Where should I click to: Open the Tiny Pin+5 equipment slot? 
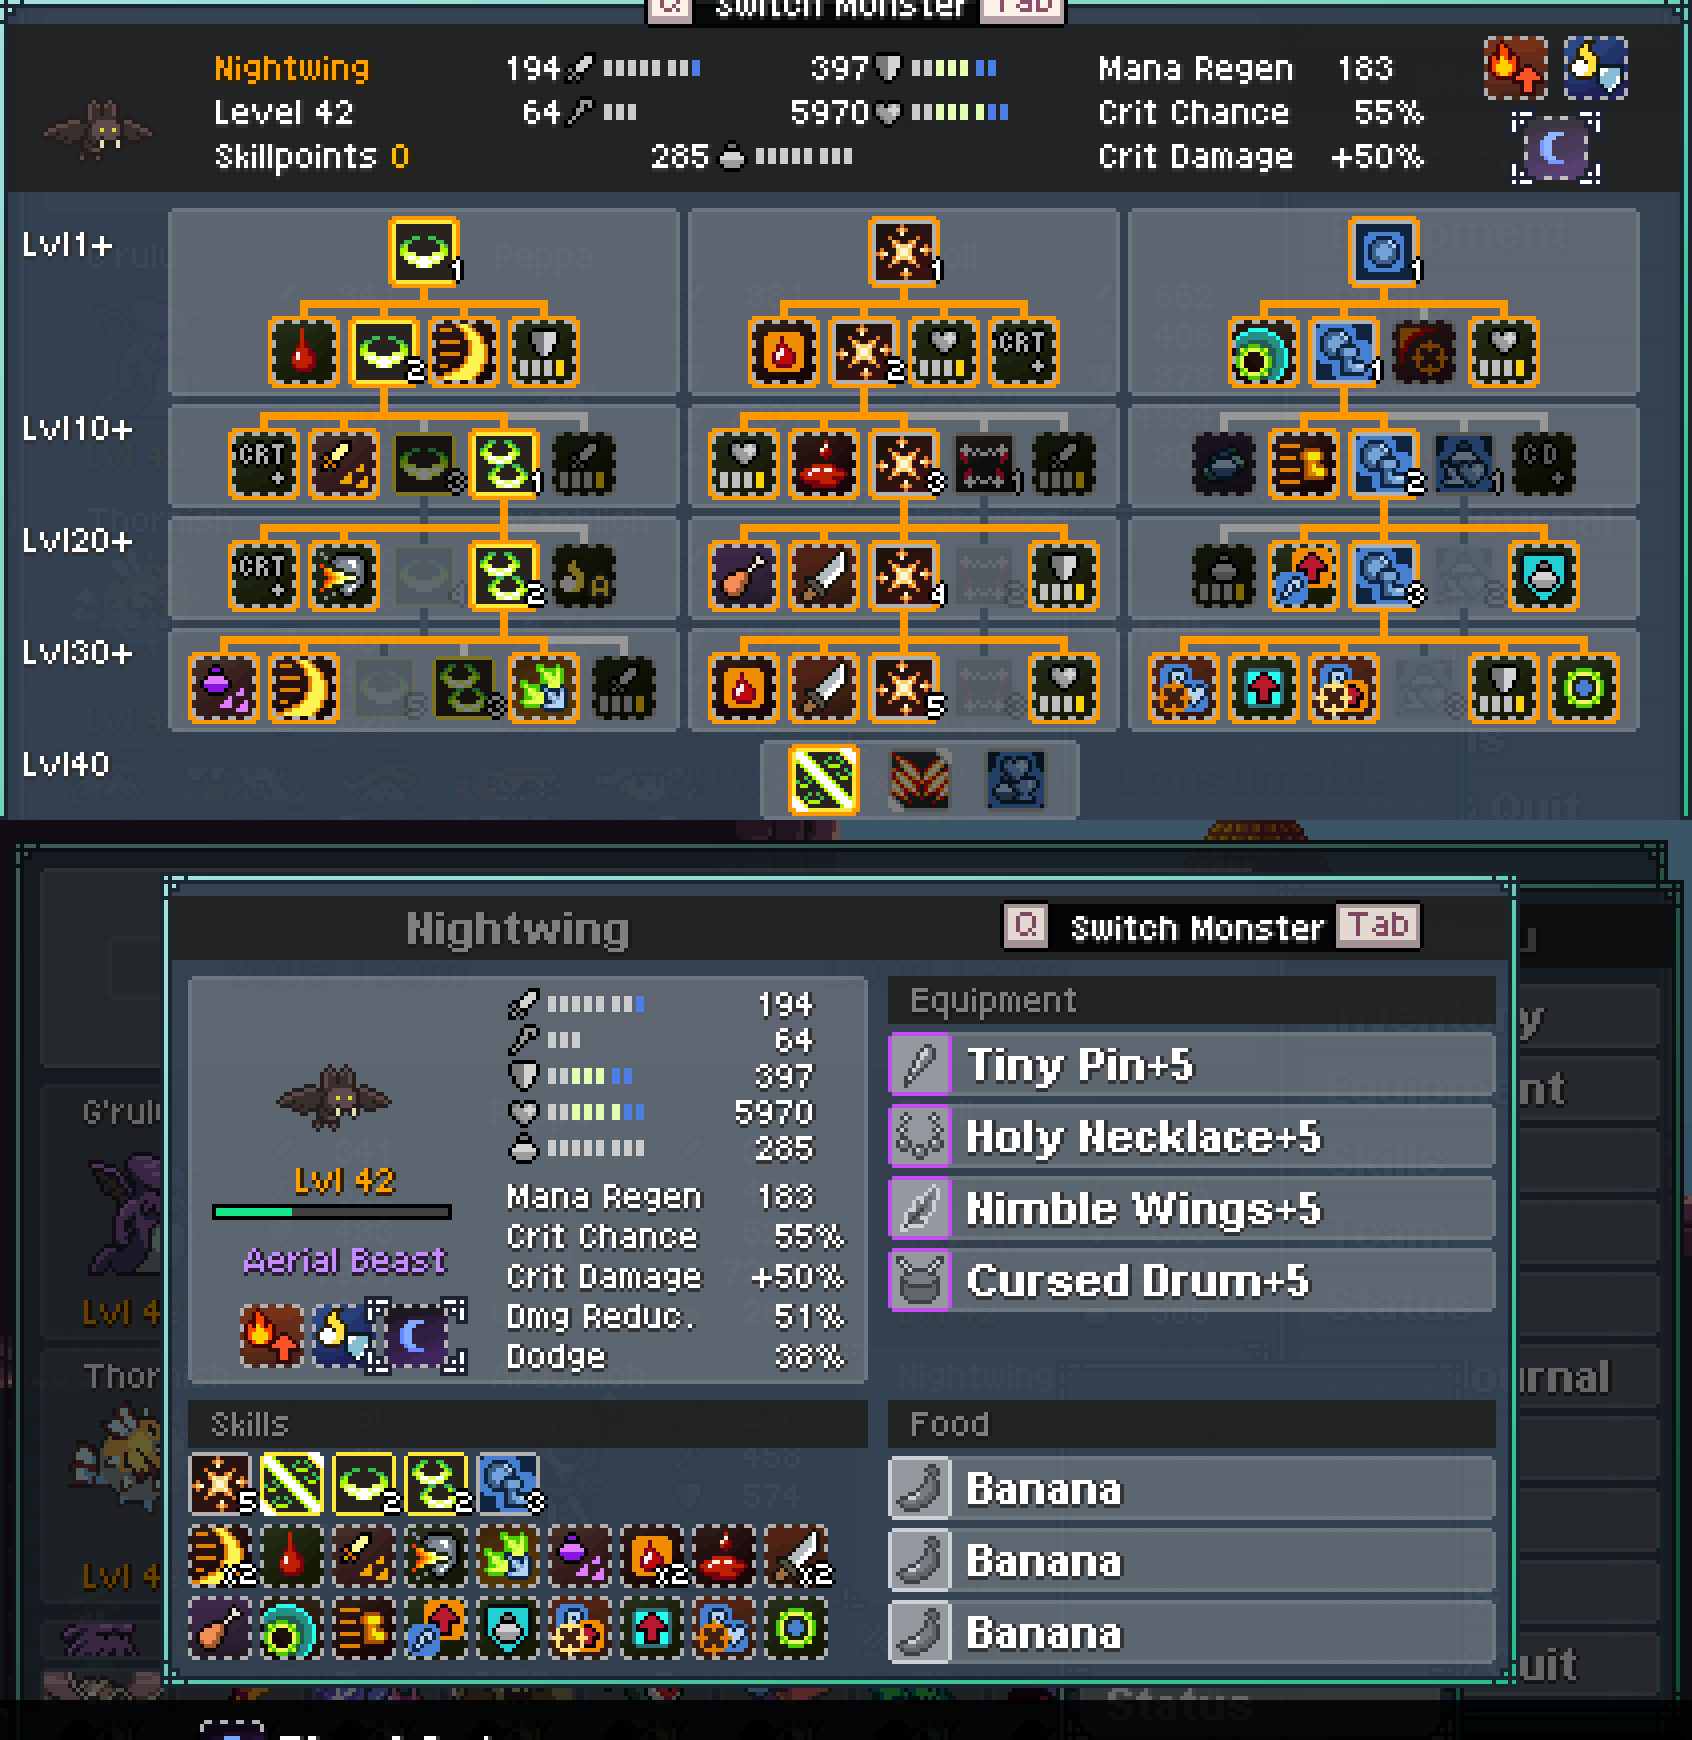point(1191,1065)
